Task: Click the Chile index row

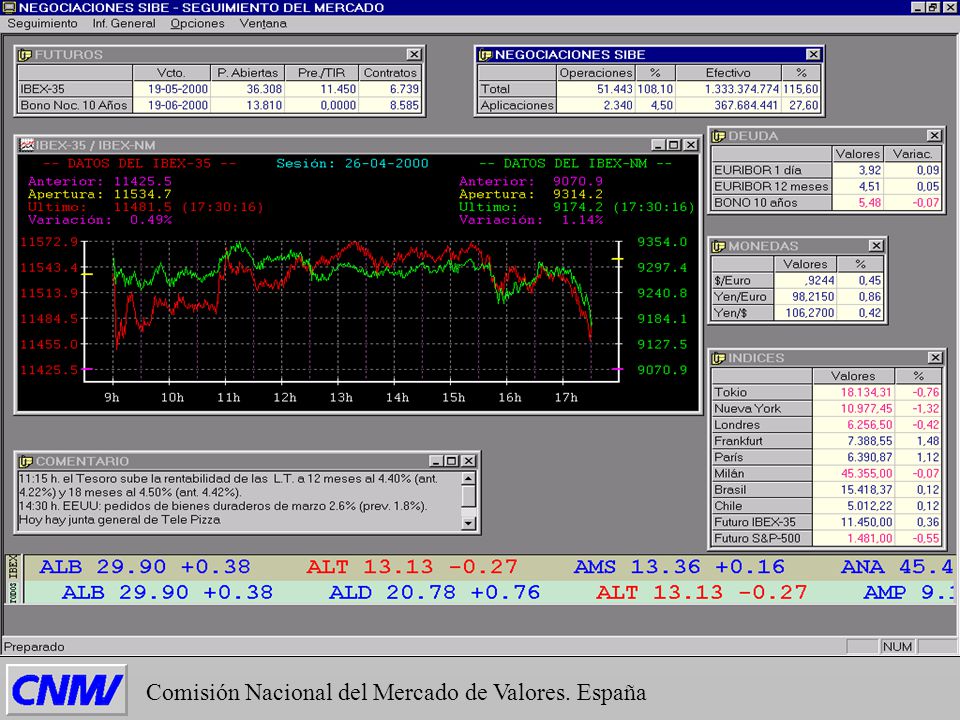Action: click(827, 506)
